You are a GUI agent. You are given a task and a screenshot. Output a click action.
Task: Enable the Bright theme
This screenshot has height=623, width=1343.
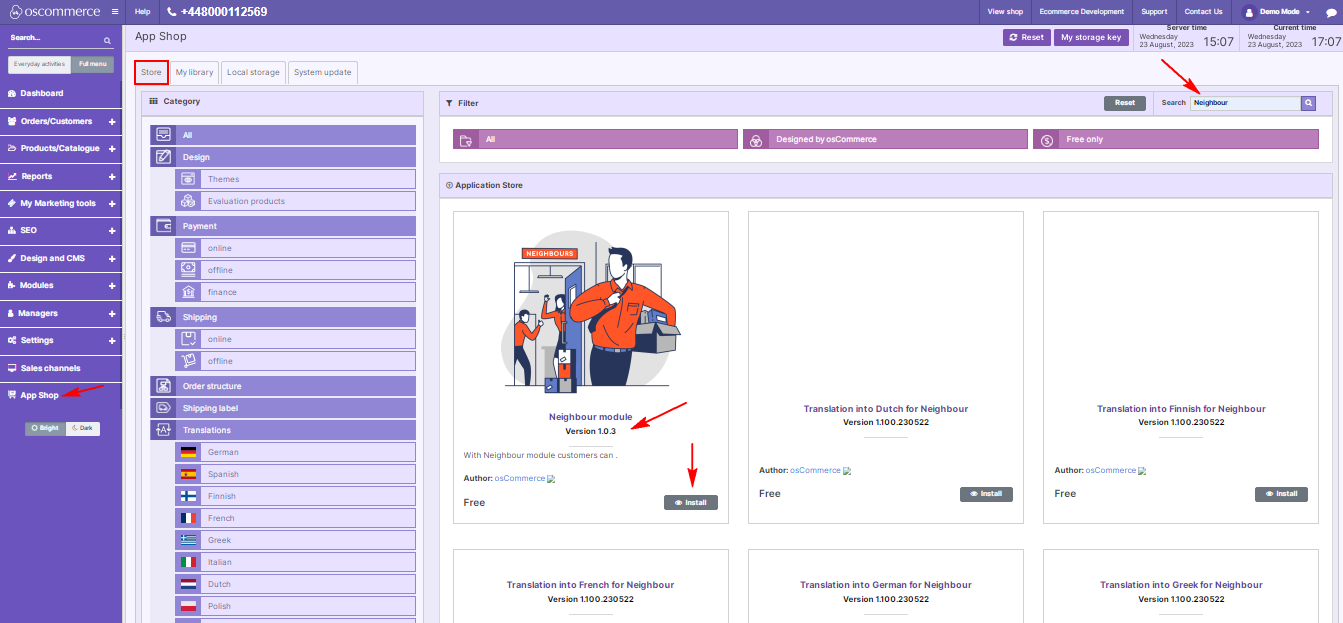click(x=45, y=428)
